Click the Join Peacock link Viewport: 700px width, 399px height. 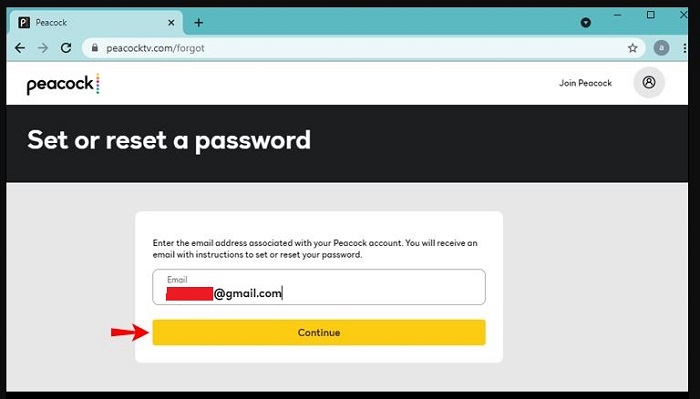(585, 83)
